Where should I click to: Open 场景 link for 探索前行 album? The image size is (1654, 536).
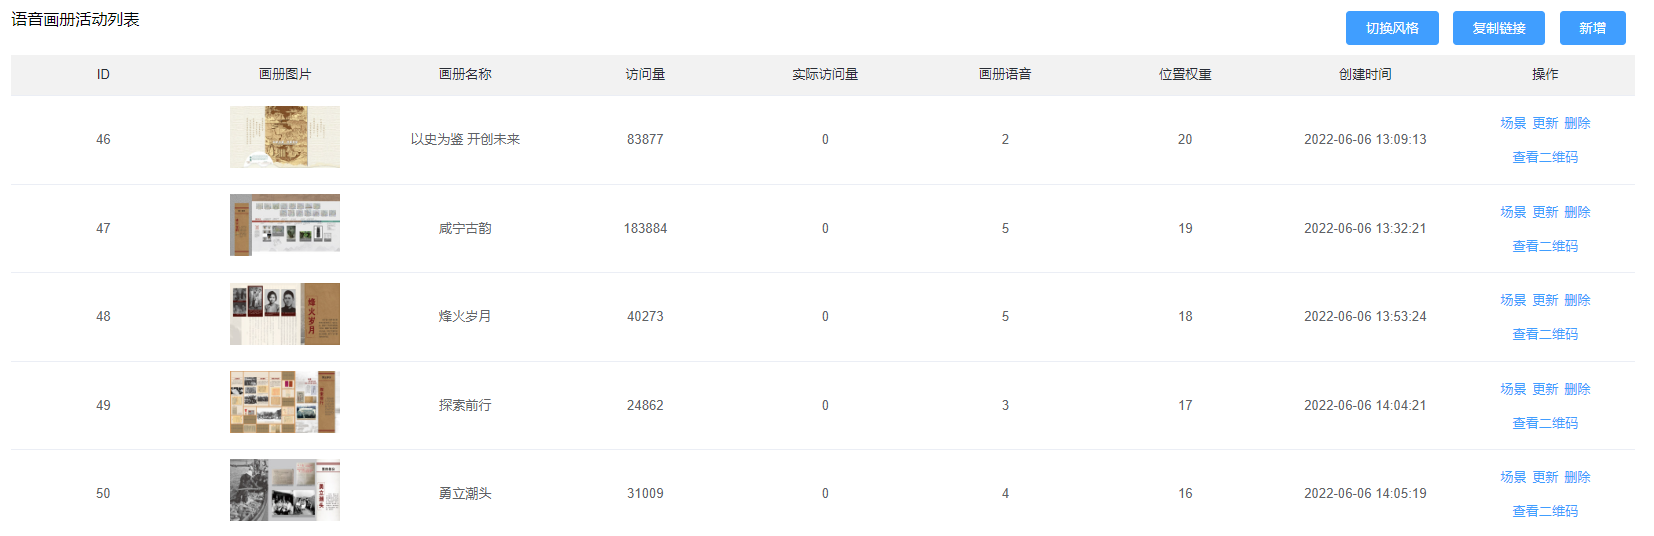pos(1513,389)
